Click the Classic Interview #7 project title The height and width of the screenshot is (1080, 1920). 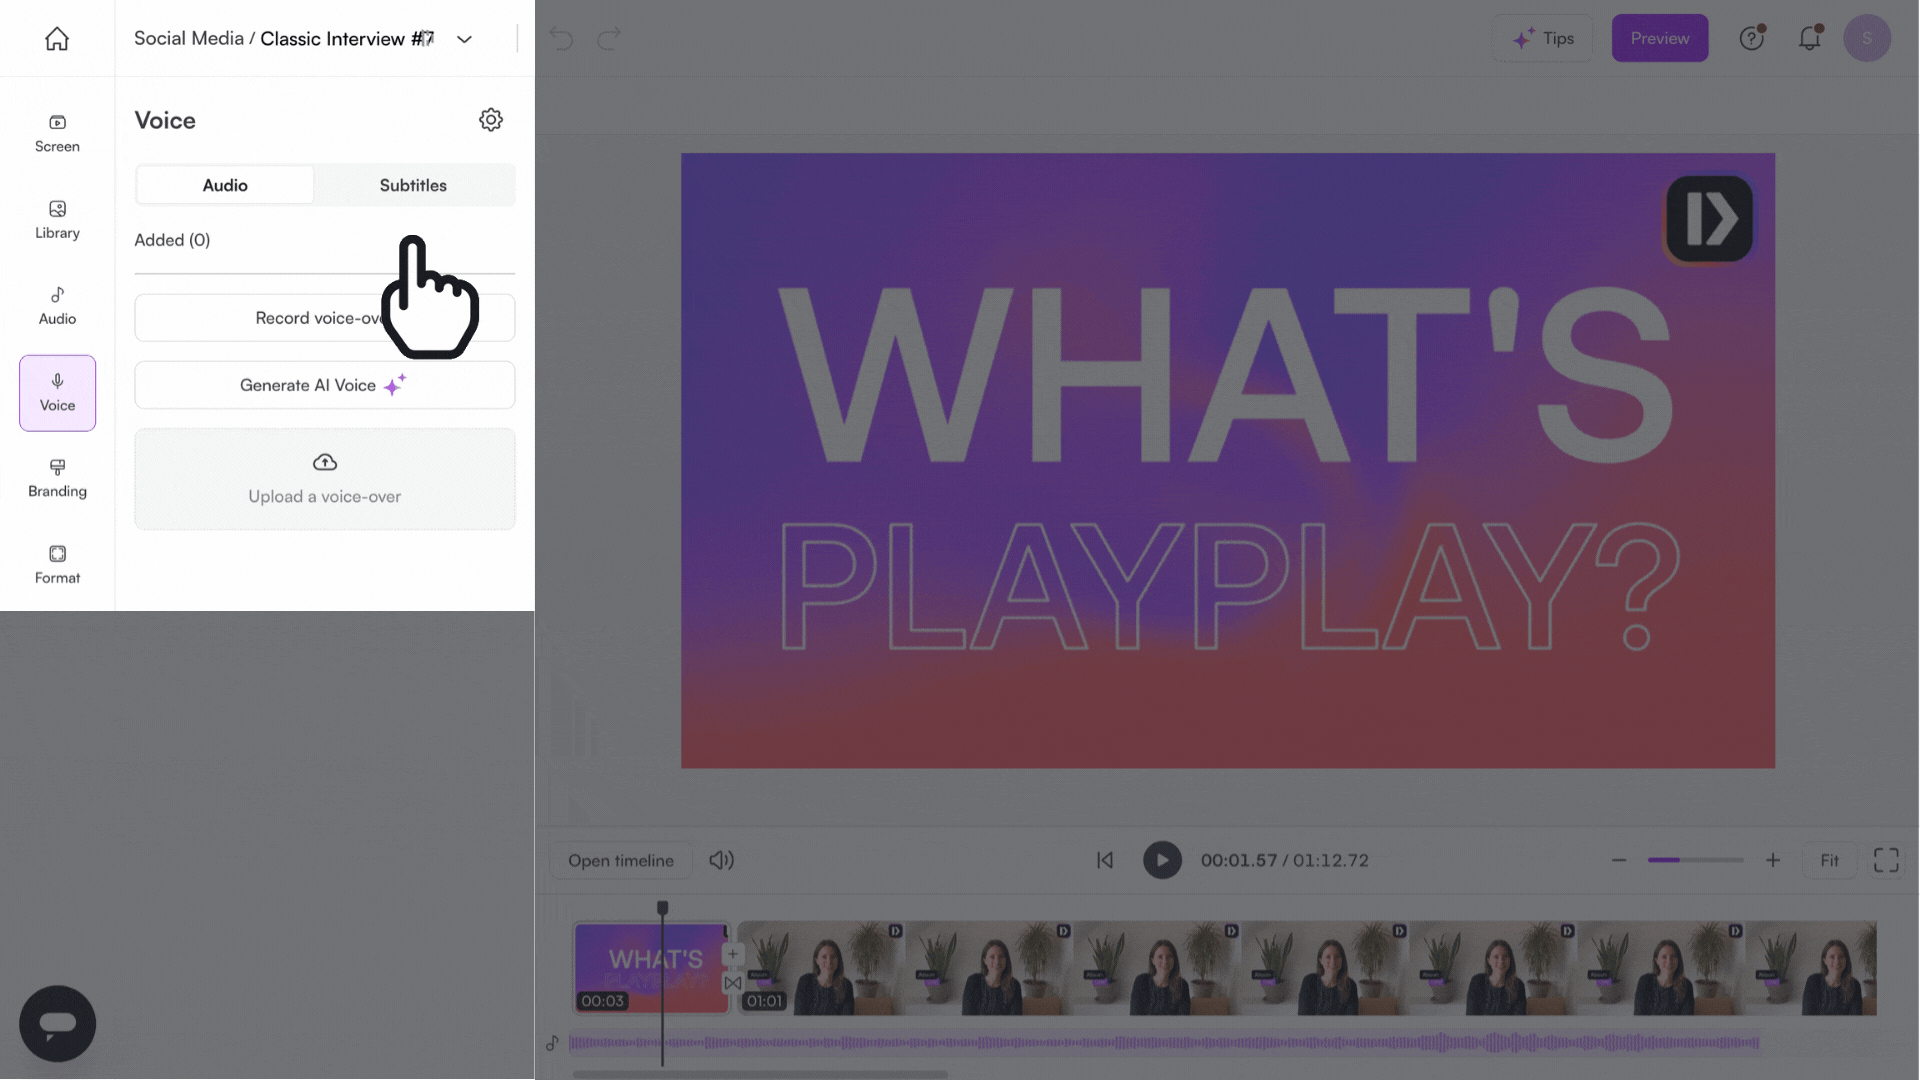tap(347, 38)
